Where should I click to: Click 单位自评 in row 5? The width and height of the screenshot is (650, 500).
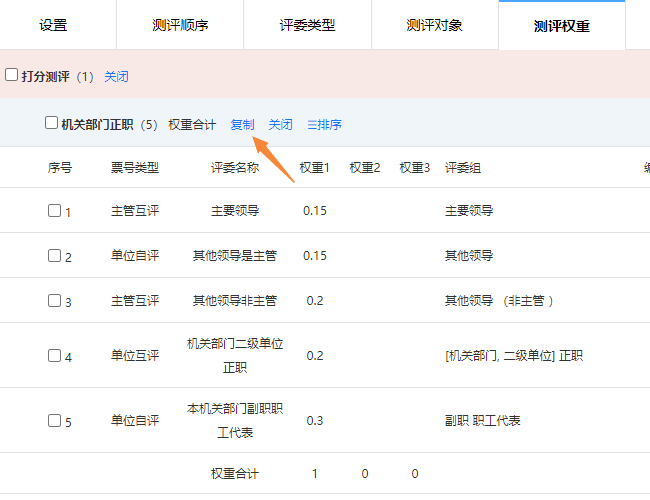point(135,420)
